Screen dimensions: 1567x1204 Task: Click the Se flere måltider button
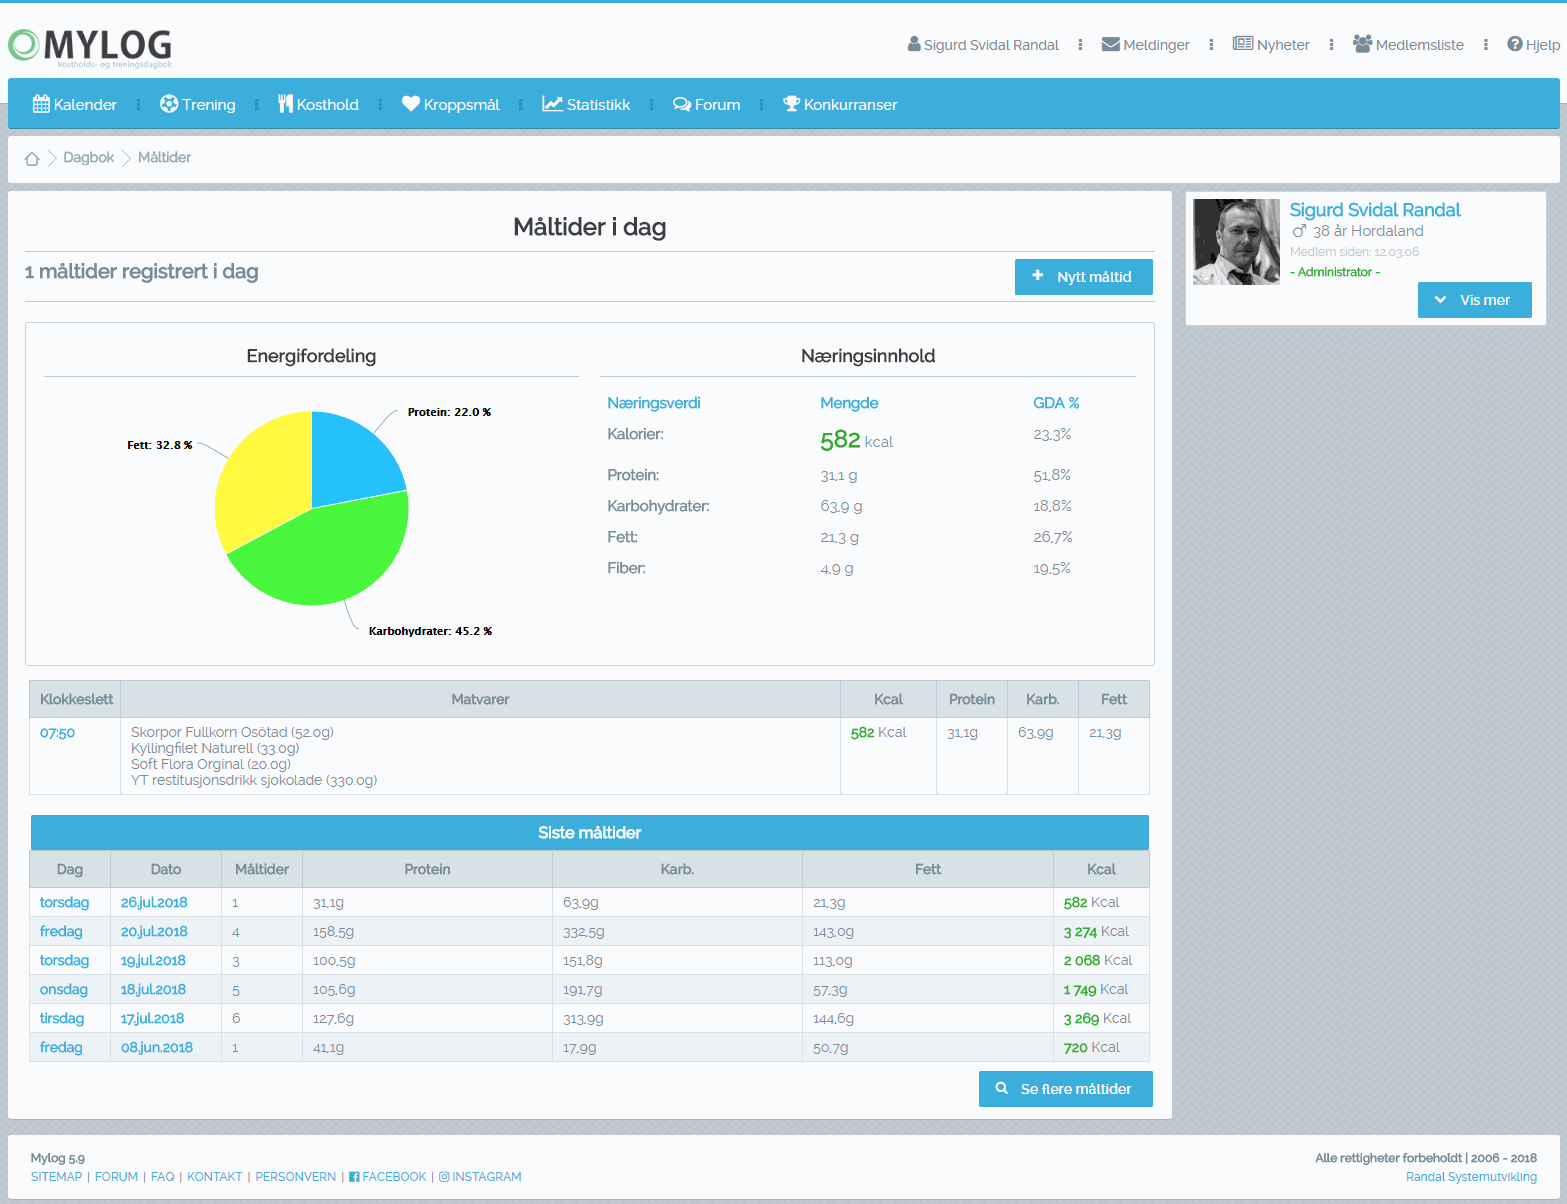pyautogui.click(x=1065, y=1089)
